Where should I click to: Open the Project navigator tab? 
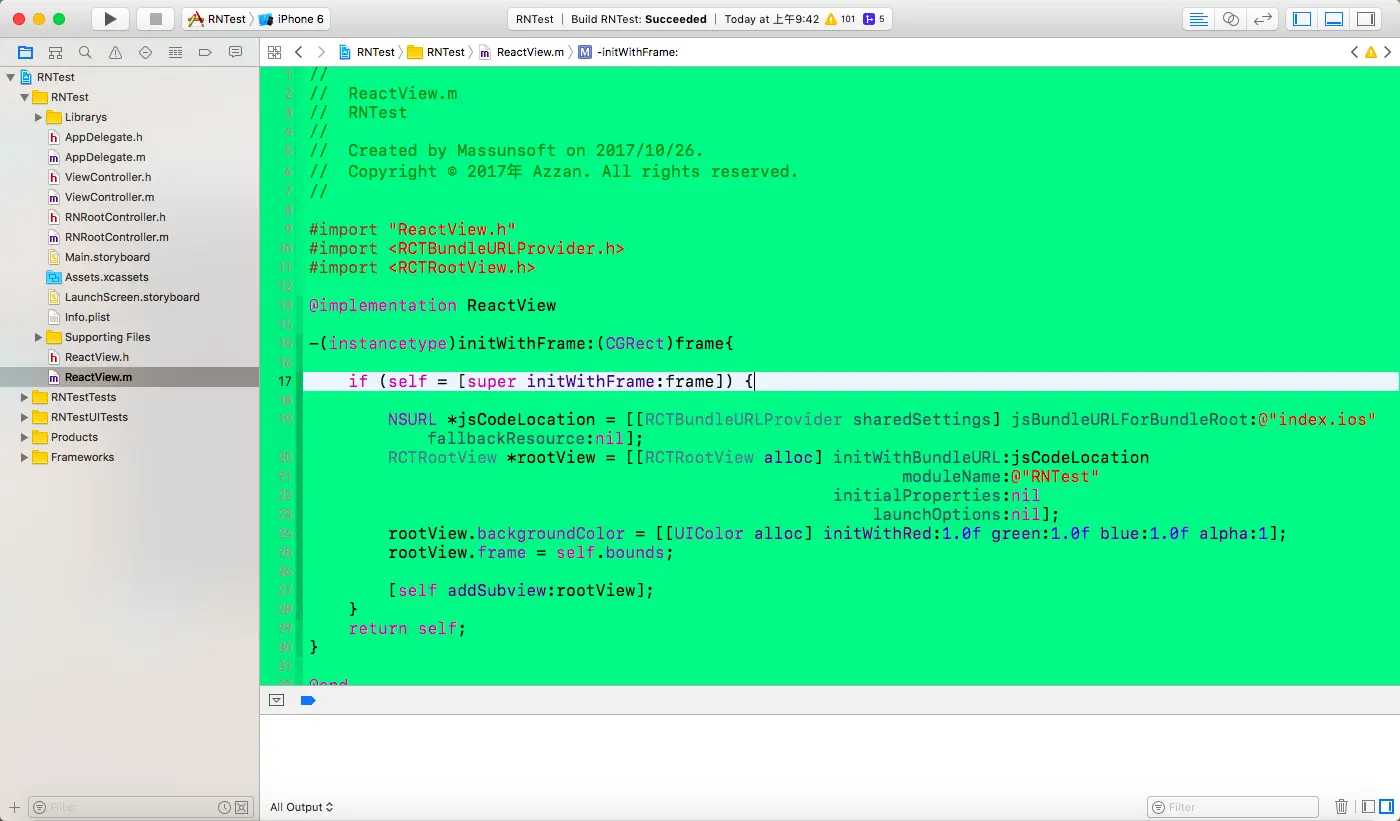[x=25, y=52]
